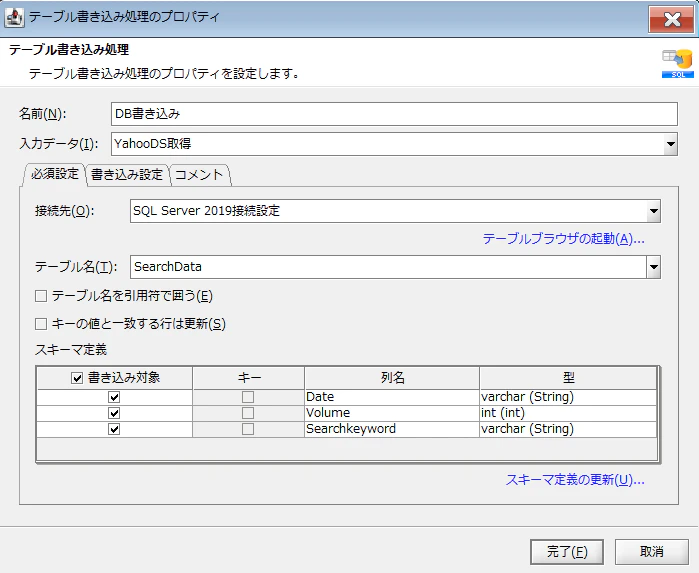Click the SQL table write icon
This screenshot has width=699, height=573.
pyautogui.click(x=678, y=64)
